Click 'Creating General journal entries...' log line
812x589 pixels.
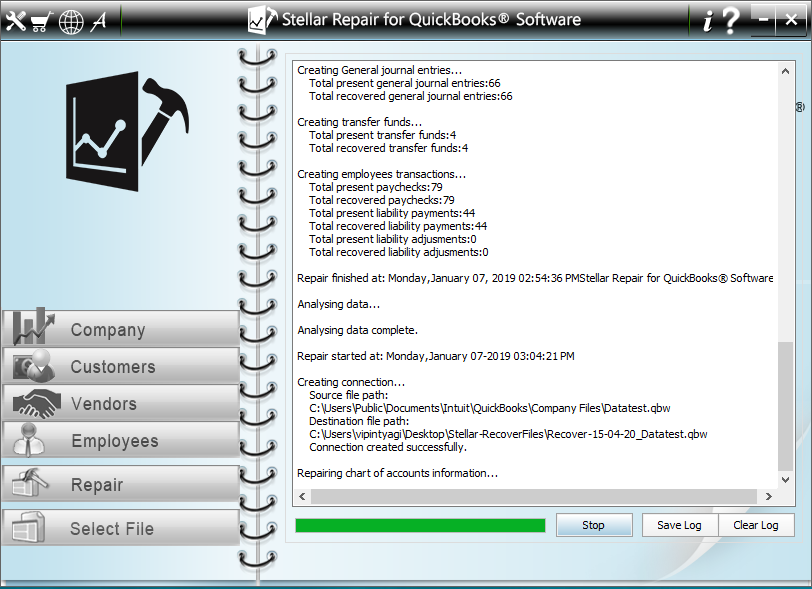(380, 70)
